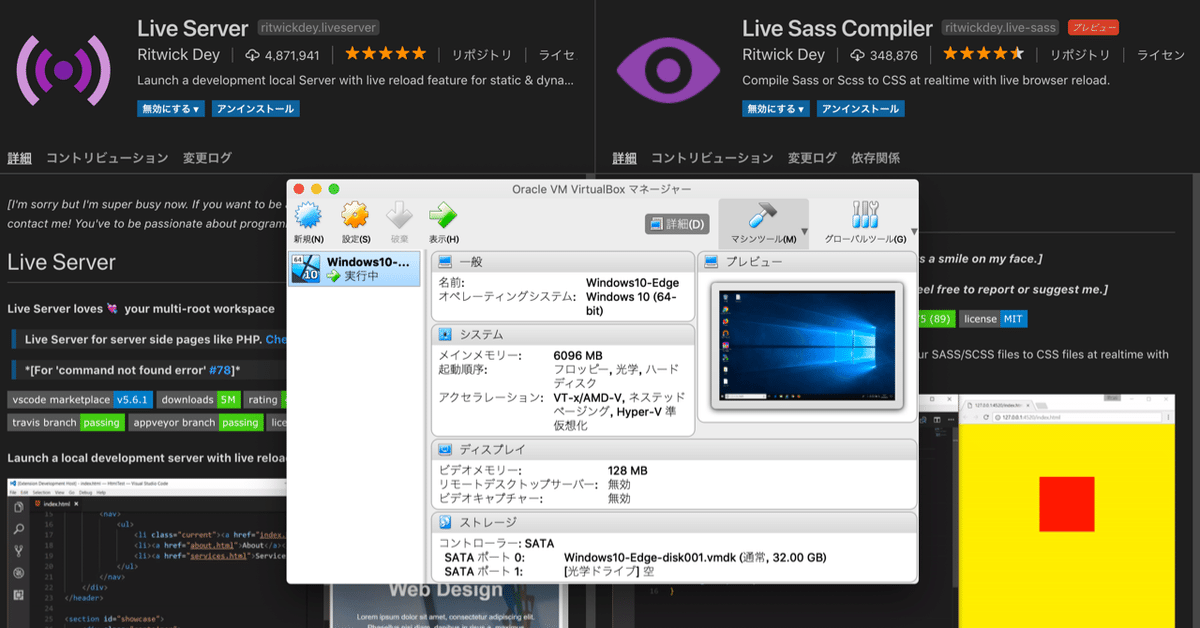Click the Live Sass Compiler download count icon

click(x=858, y=55)
